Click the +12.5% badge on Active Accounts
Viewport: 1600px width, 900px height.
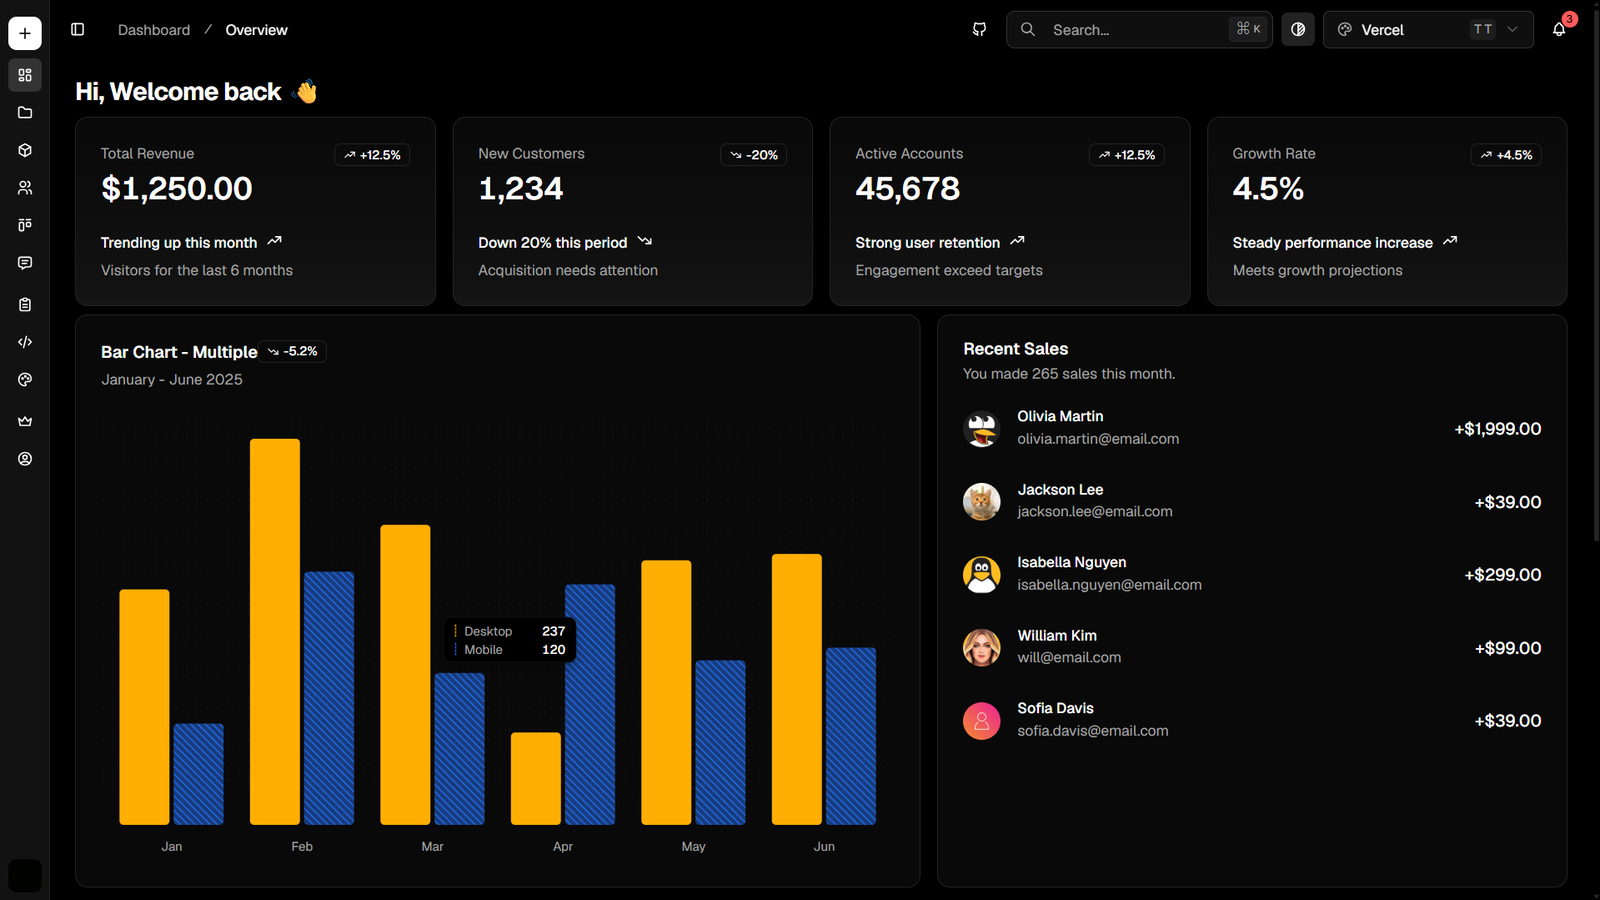pos(1126,155)
